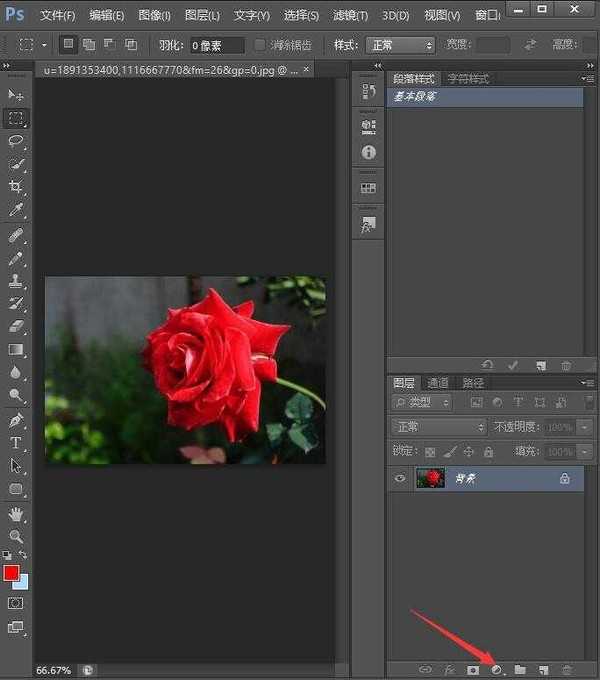Toggle the 消除锯齿 anti-alias checkbox
600x680 pixels.
tap(260, 45)
